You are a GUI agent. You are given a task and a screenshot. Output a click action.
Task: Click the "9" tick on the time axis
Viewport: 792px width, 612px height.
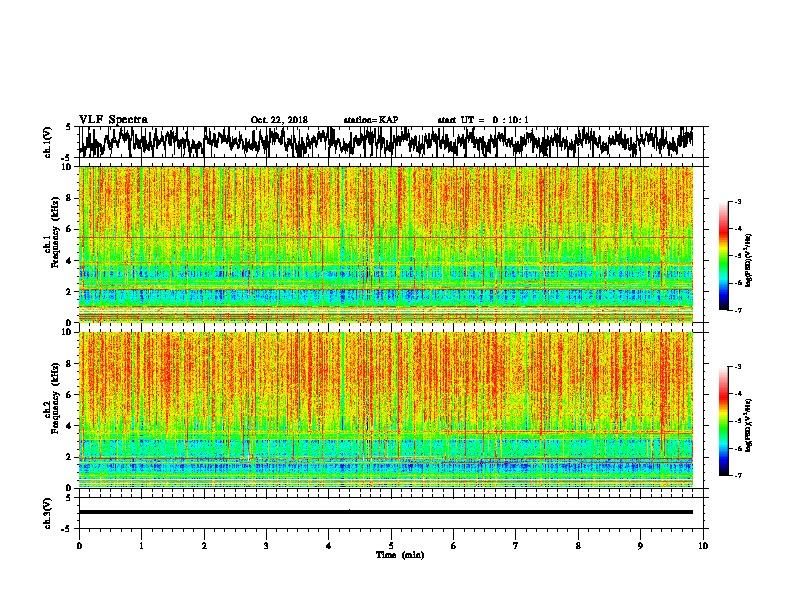(x=640, y=546)
